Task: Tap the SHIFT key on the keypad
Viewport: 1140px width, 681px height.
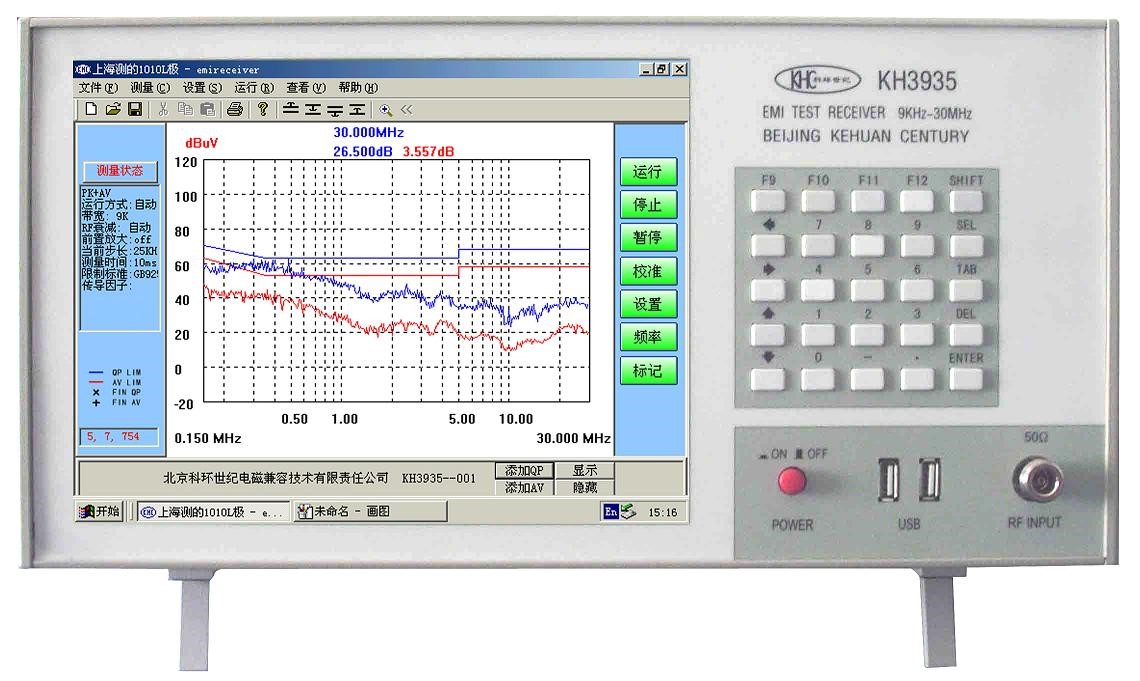Action: click(966, 201)
